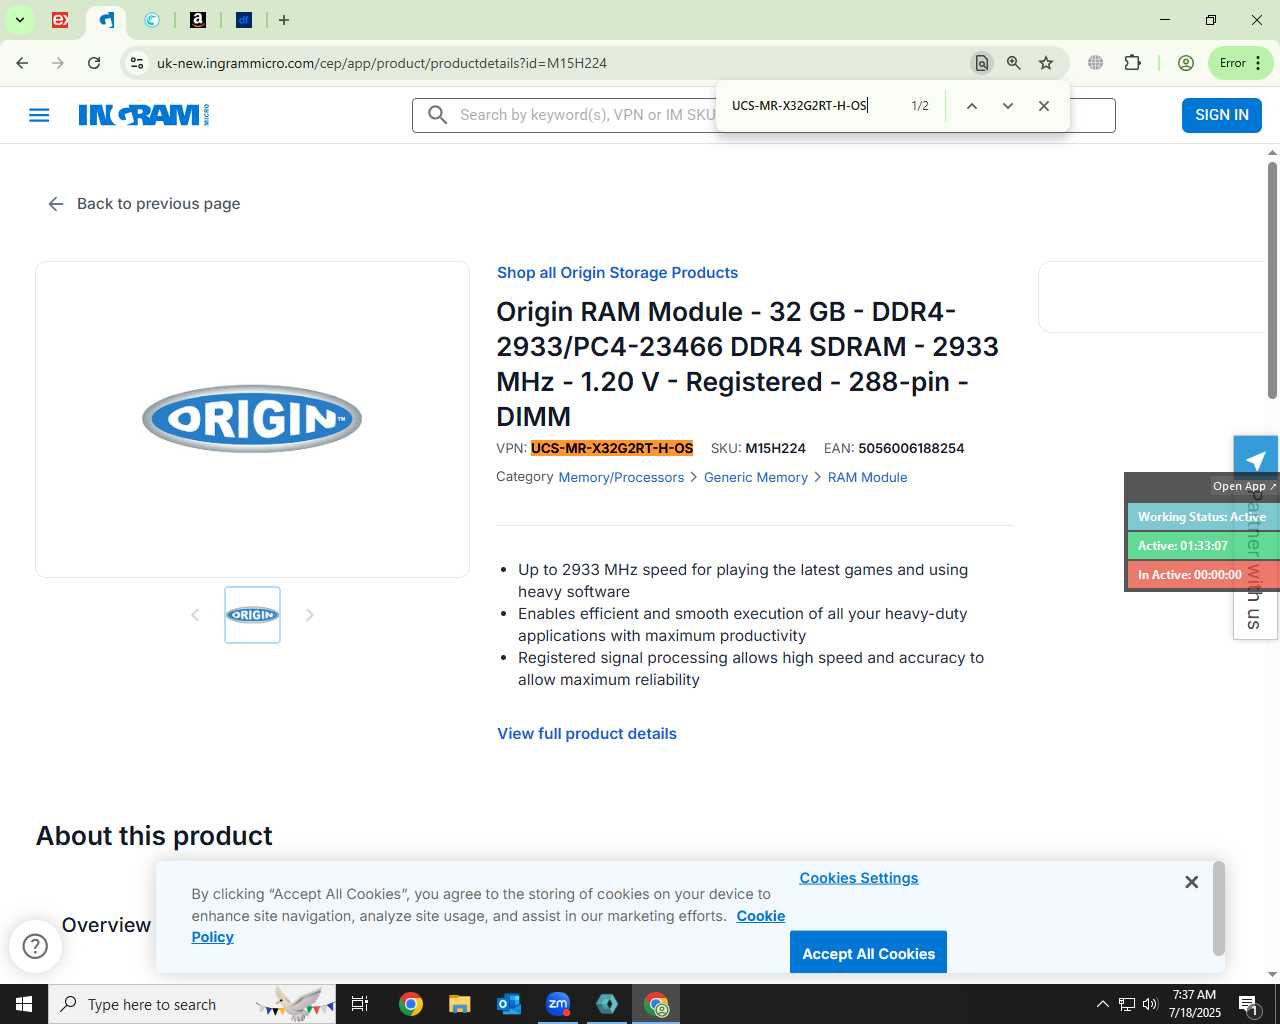Click View full product details

point(587,734)
